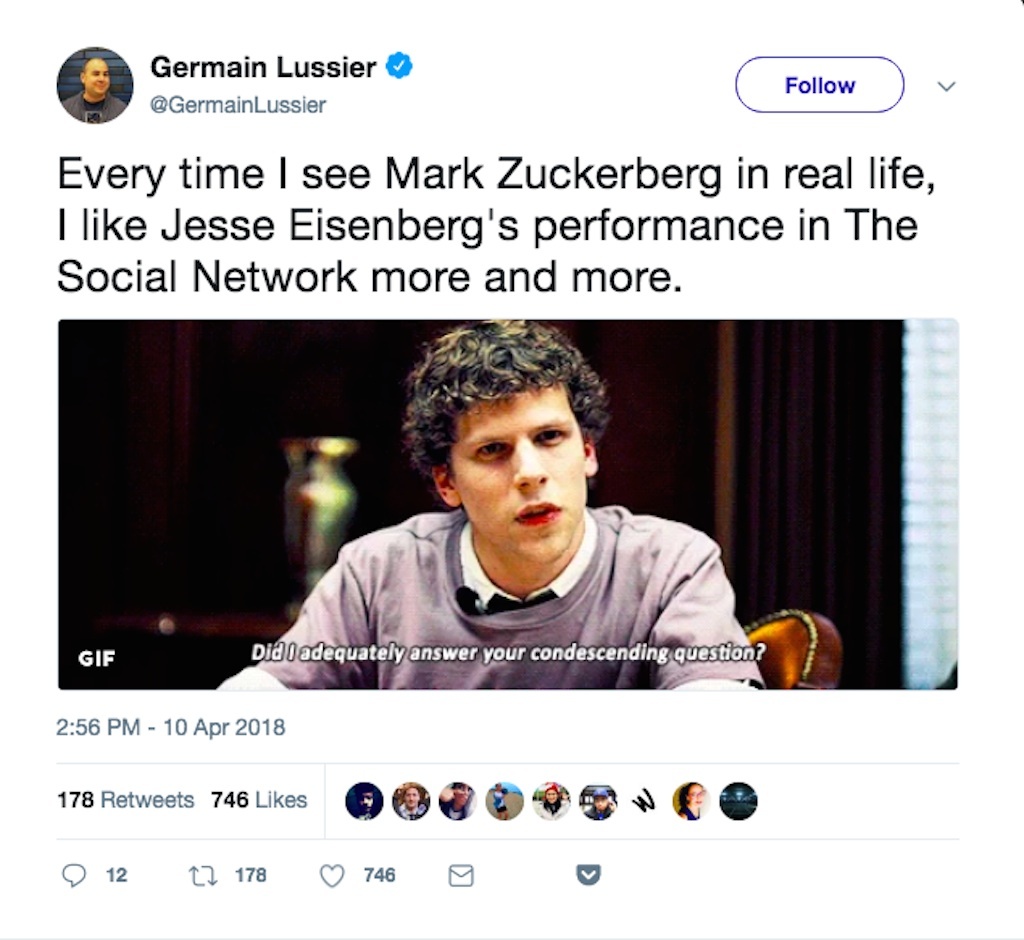Click the tweet timestamp link

click(x=169, y=728)
